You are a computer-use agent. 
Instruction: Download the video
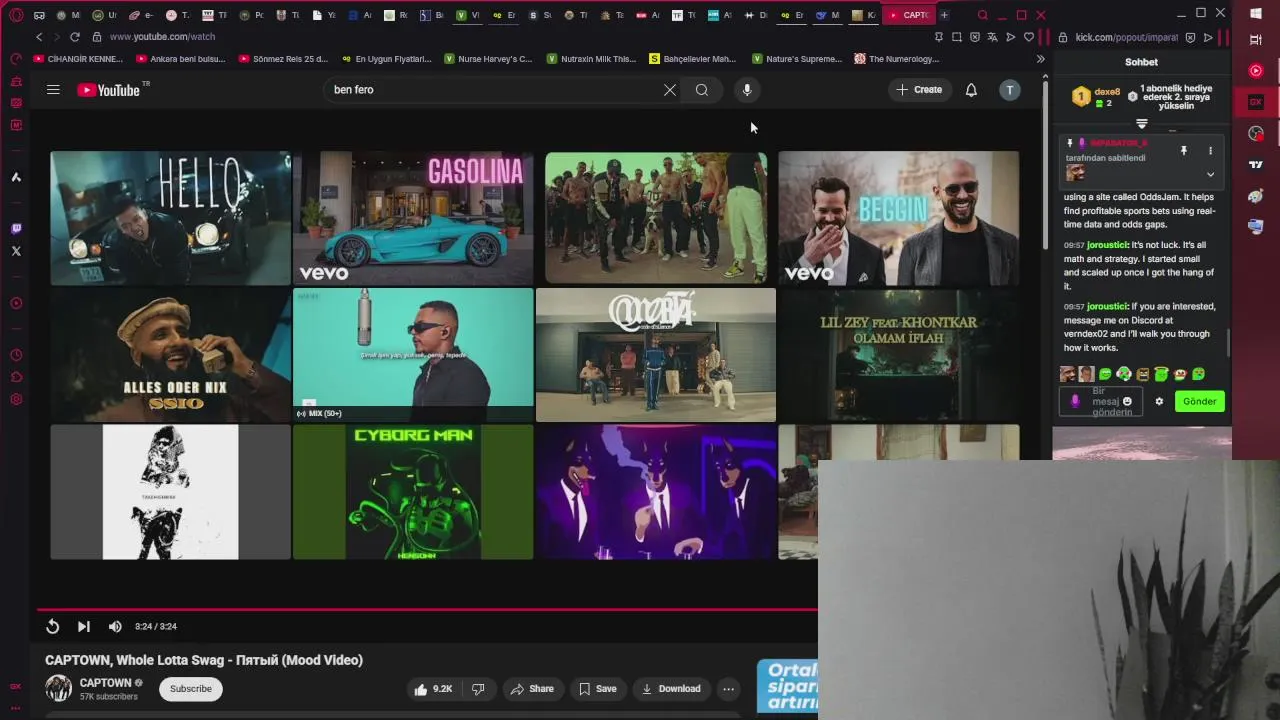pos(671,689)
